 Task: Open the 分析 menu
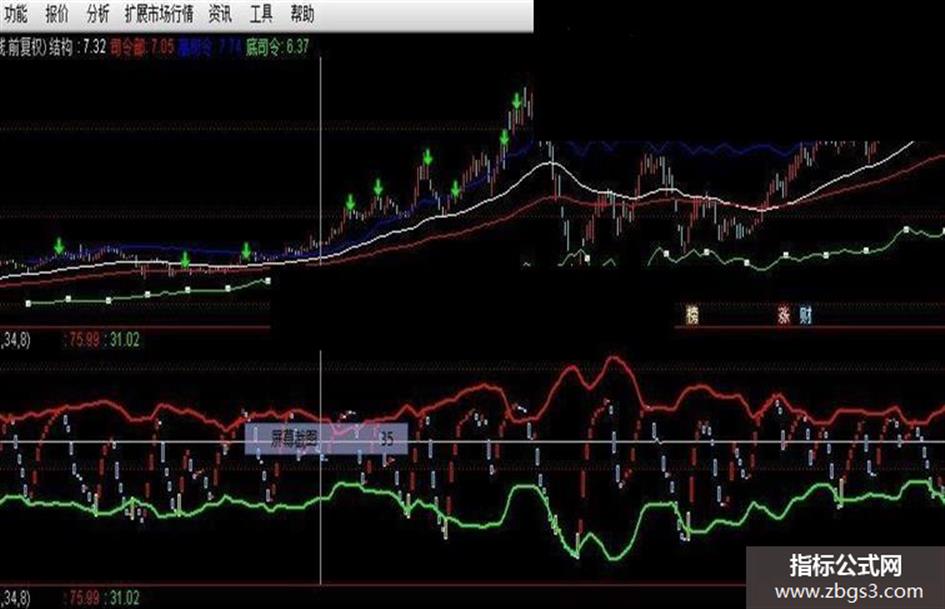98,13
